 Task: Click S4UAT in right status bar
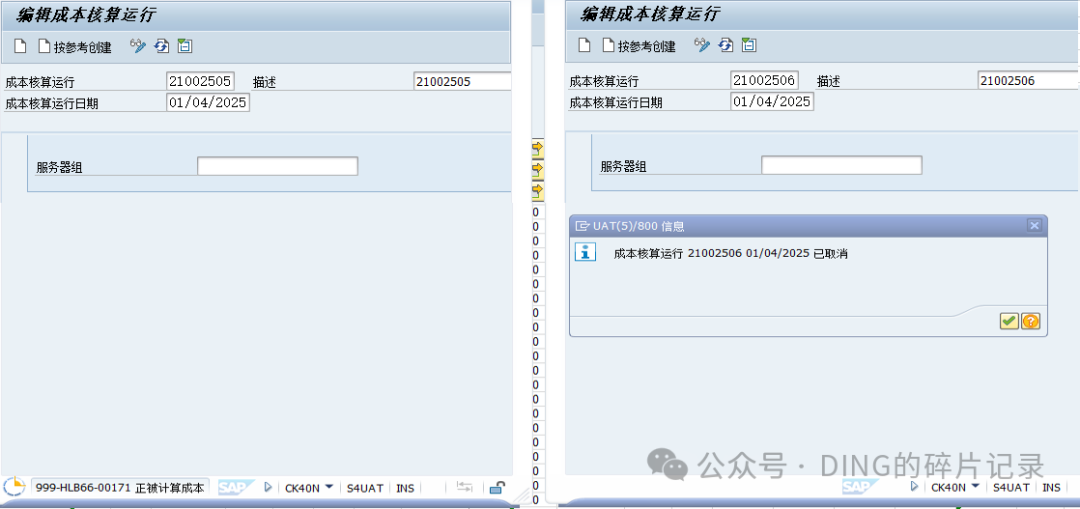[1010, 487]
